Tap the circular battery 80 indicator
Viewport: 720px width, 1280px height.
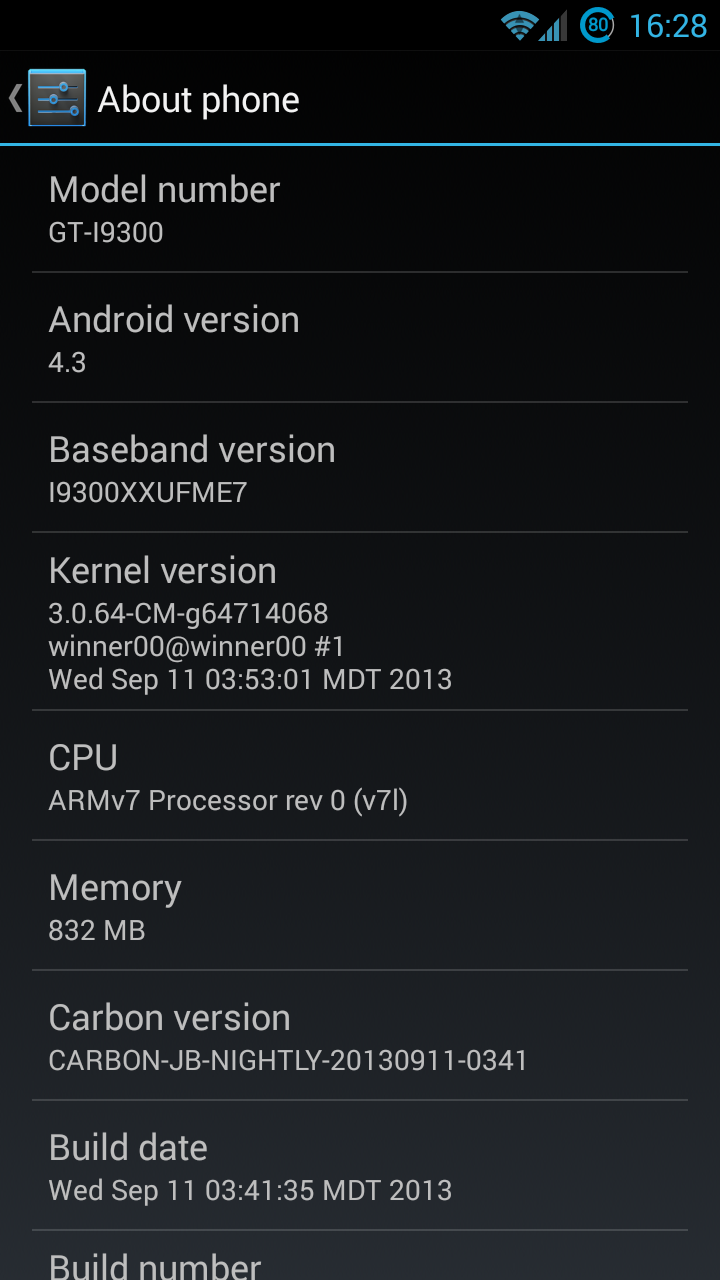click(597, 25)
